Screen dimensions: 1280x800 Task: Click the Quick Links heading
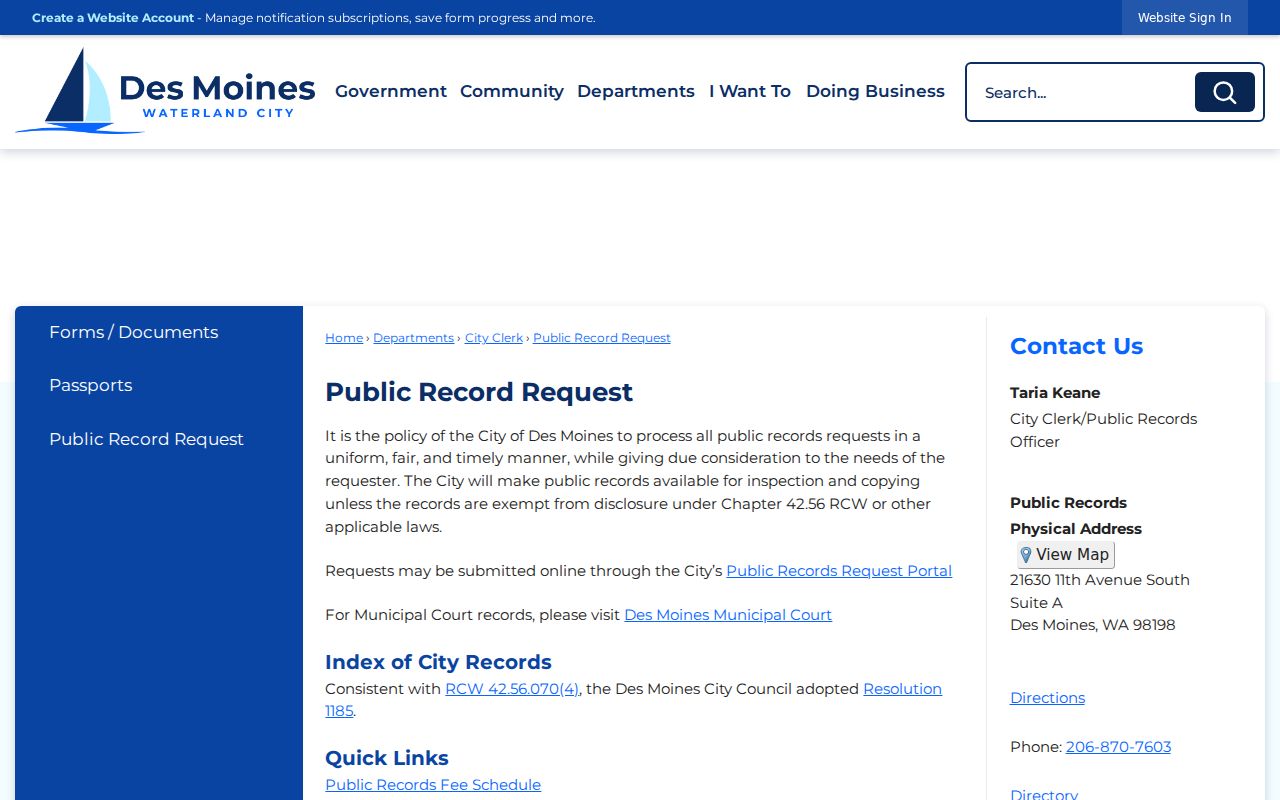tap(387, 758)
